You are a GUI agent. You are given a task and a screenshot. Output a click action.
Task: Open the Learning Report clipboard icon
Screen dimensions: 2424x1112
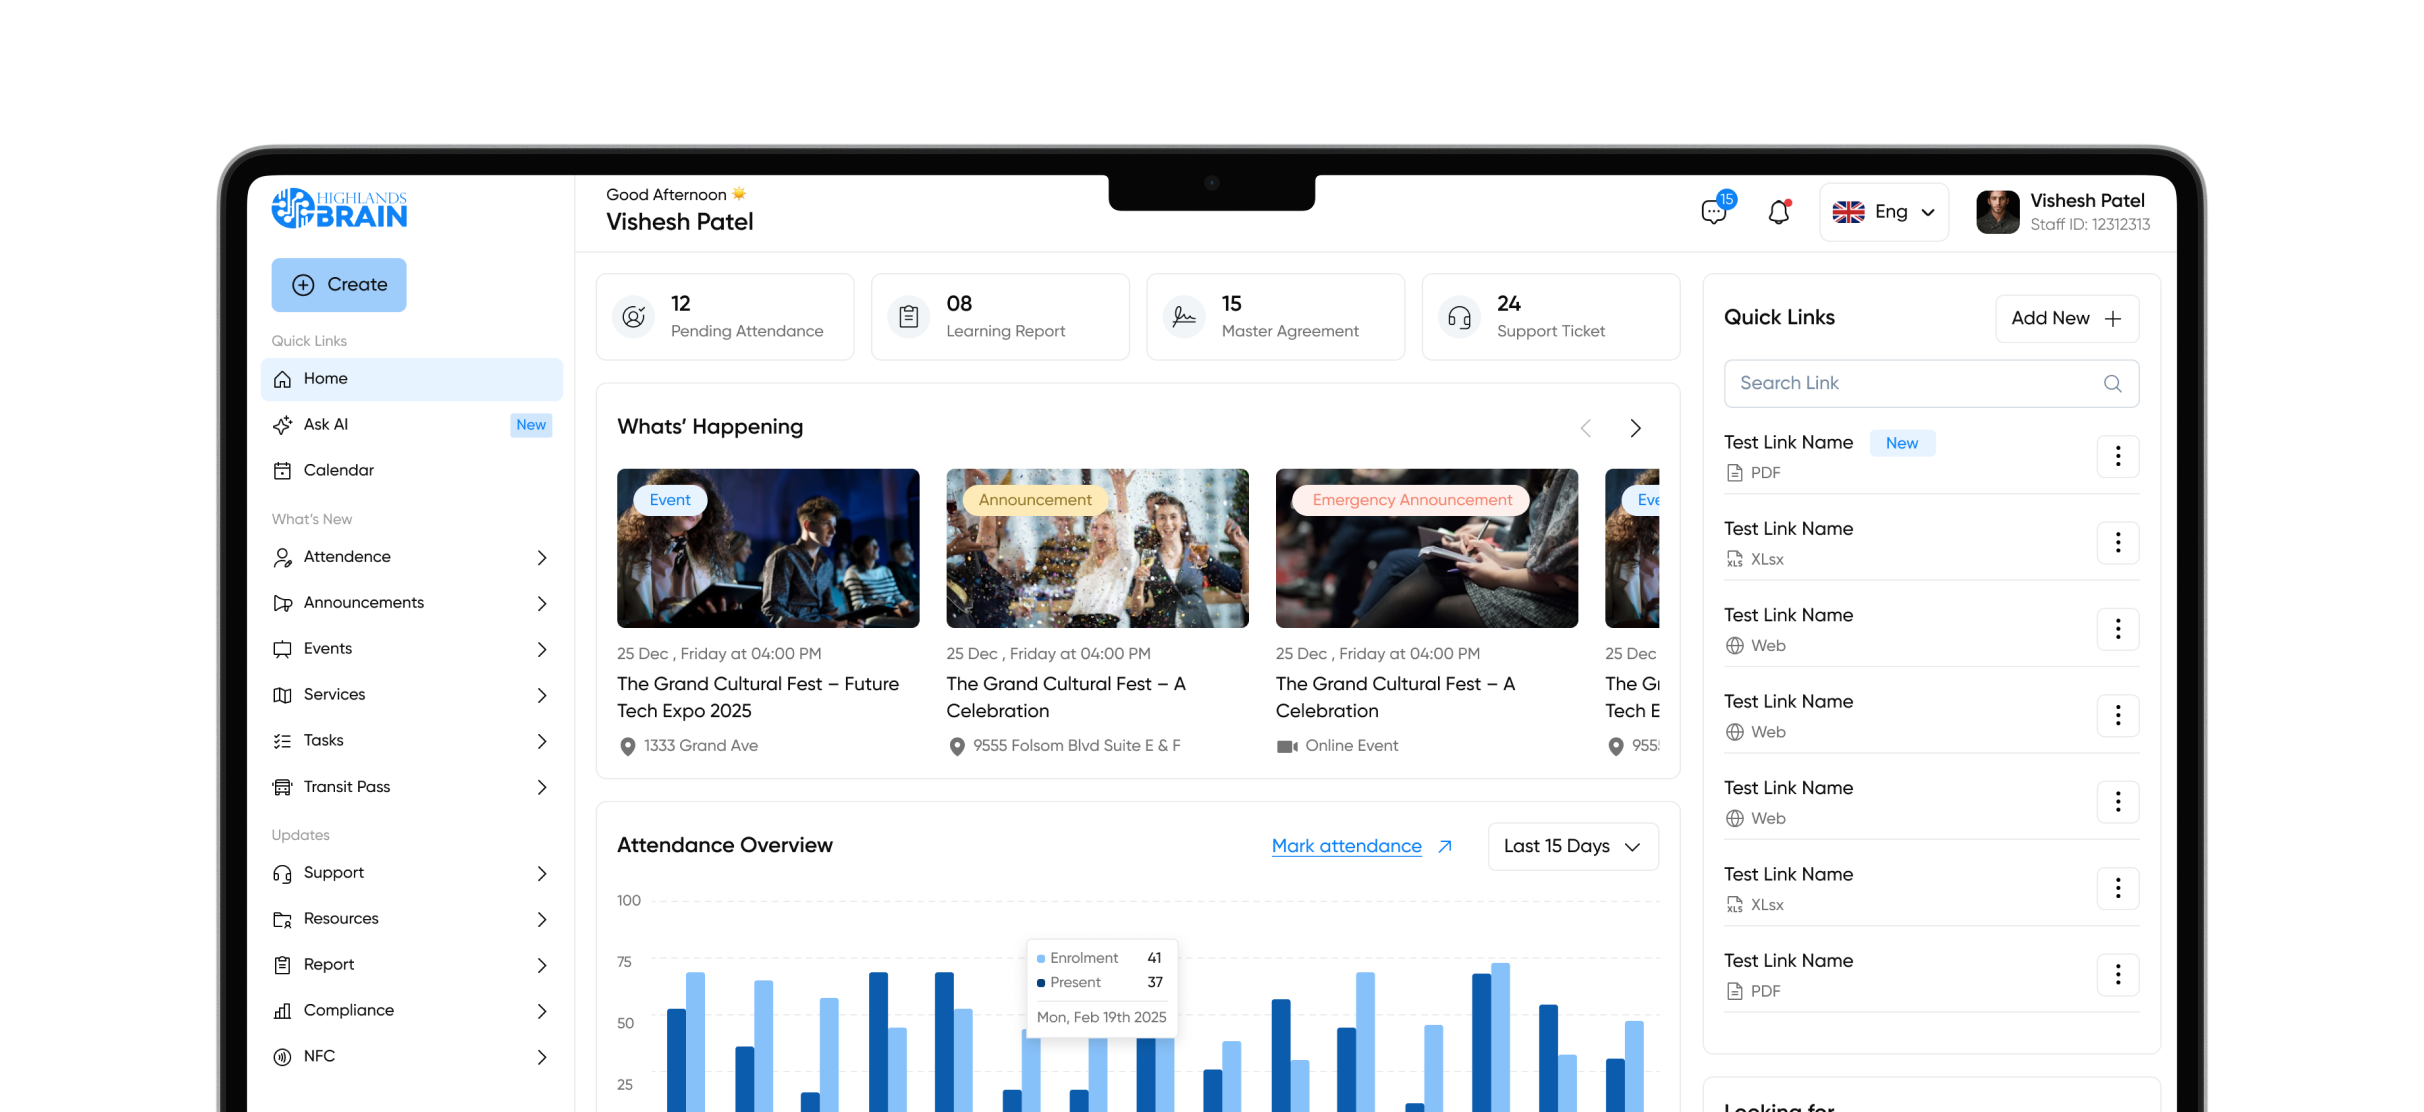click(909, 317)
